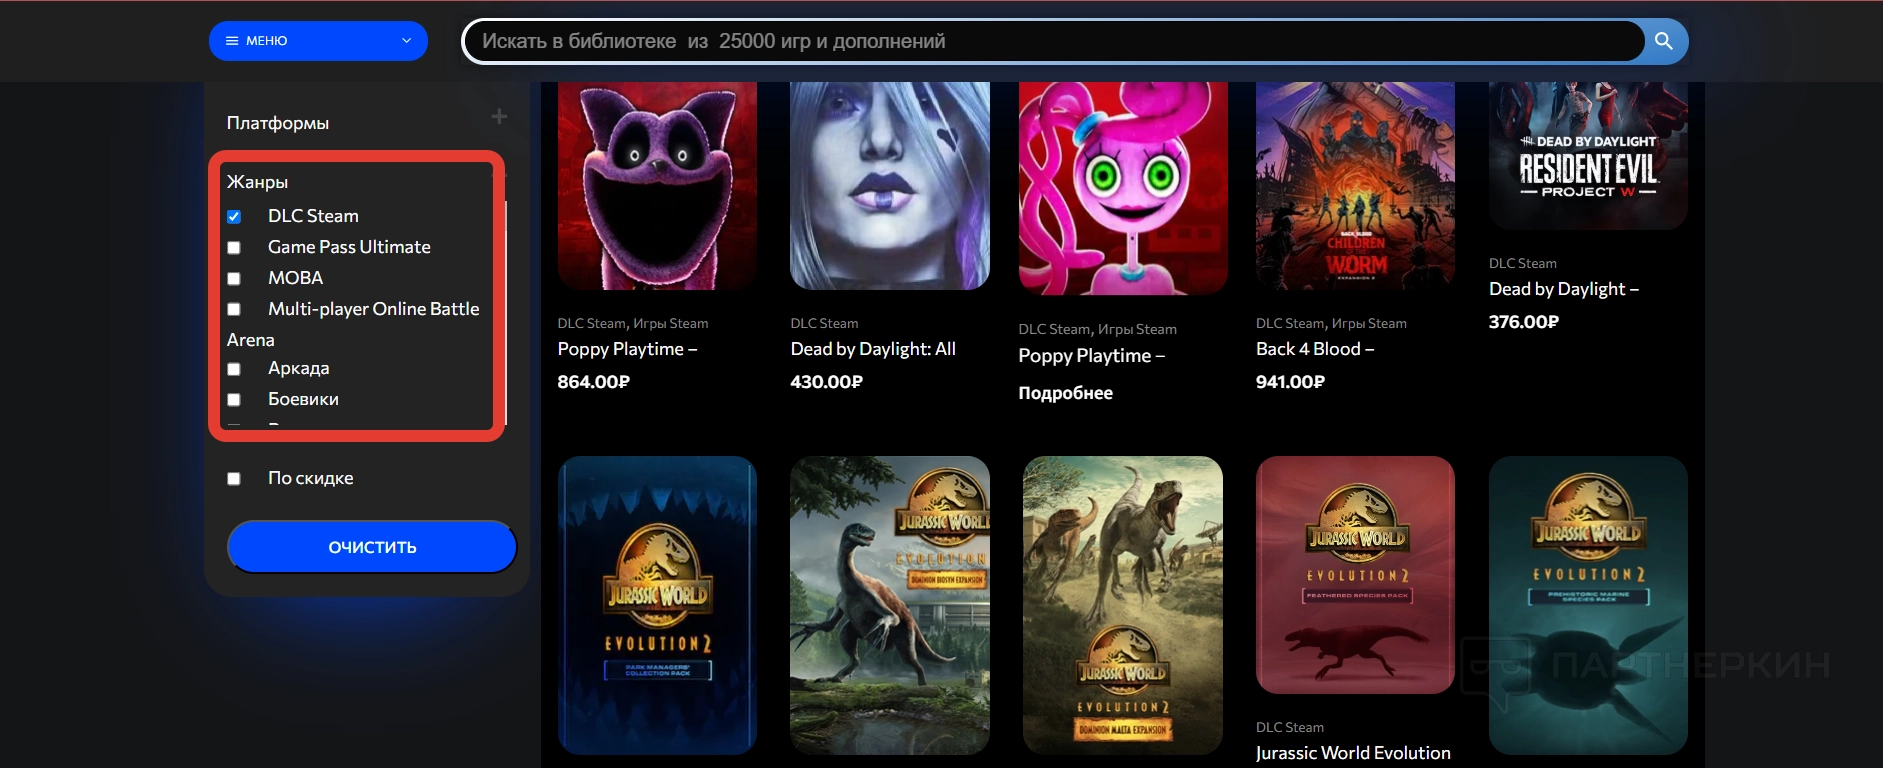Click 'DLC Steam' tag above Jurassic World Evolution
The height and width of the screenshot is (768, 1883).
[x=1290, y=727]
